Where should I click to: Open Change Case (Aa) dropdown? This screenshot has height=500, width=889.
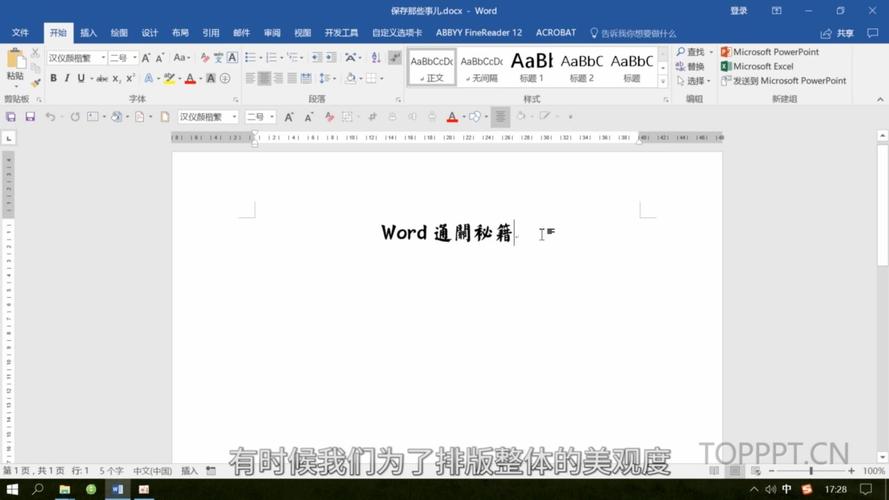(x=181, y=58)
